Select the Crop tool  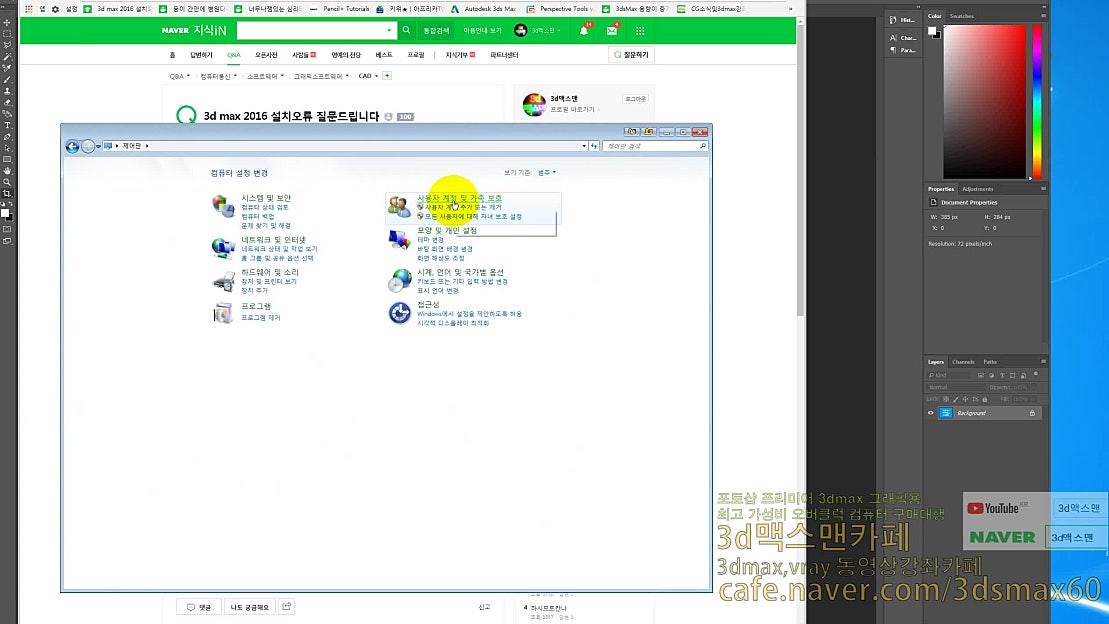click(x=7, y=193)
